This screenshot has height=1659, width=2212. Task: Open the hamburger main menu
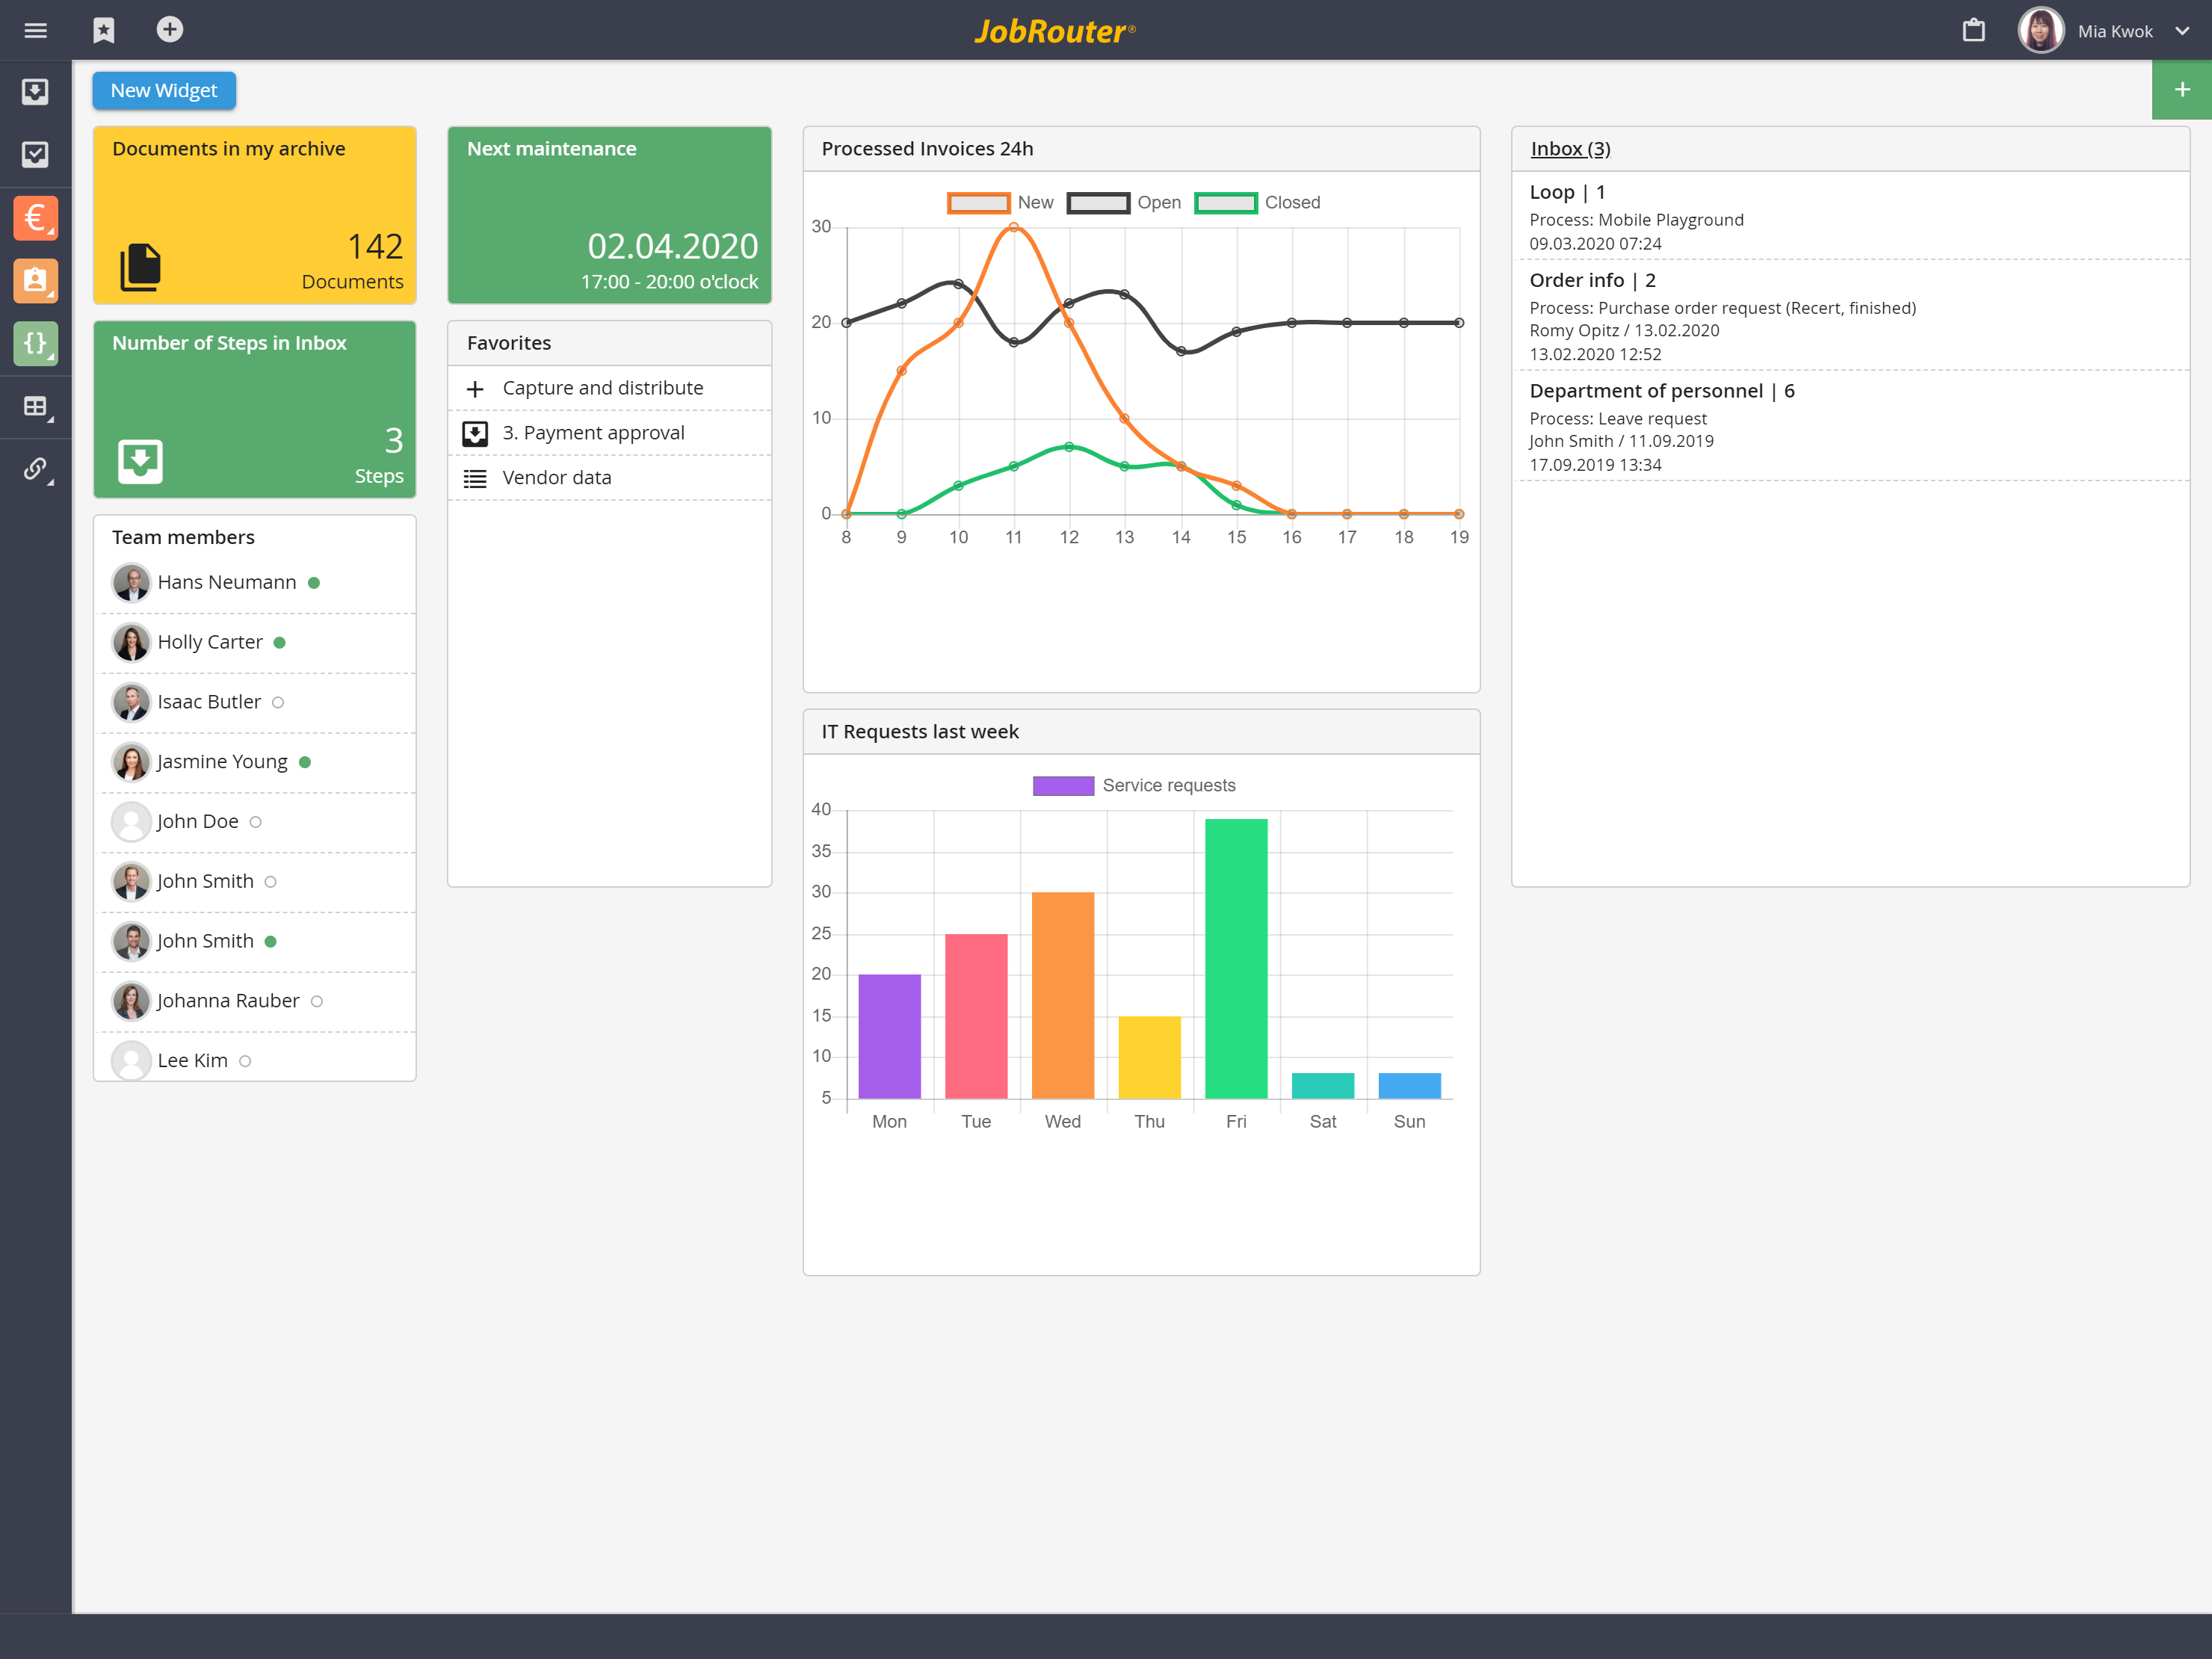click(35, 30)
